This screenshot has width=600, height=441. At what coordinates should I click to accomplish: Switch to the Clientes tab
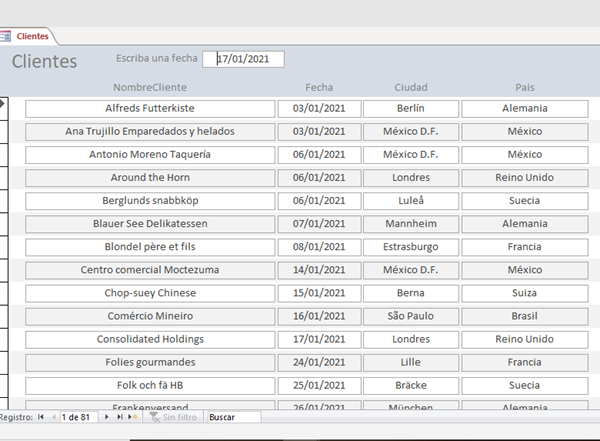click(31, 36)
